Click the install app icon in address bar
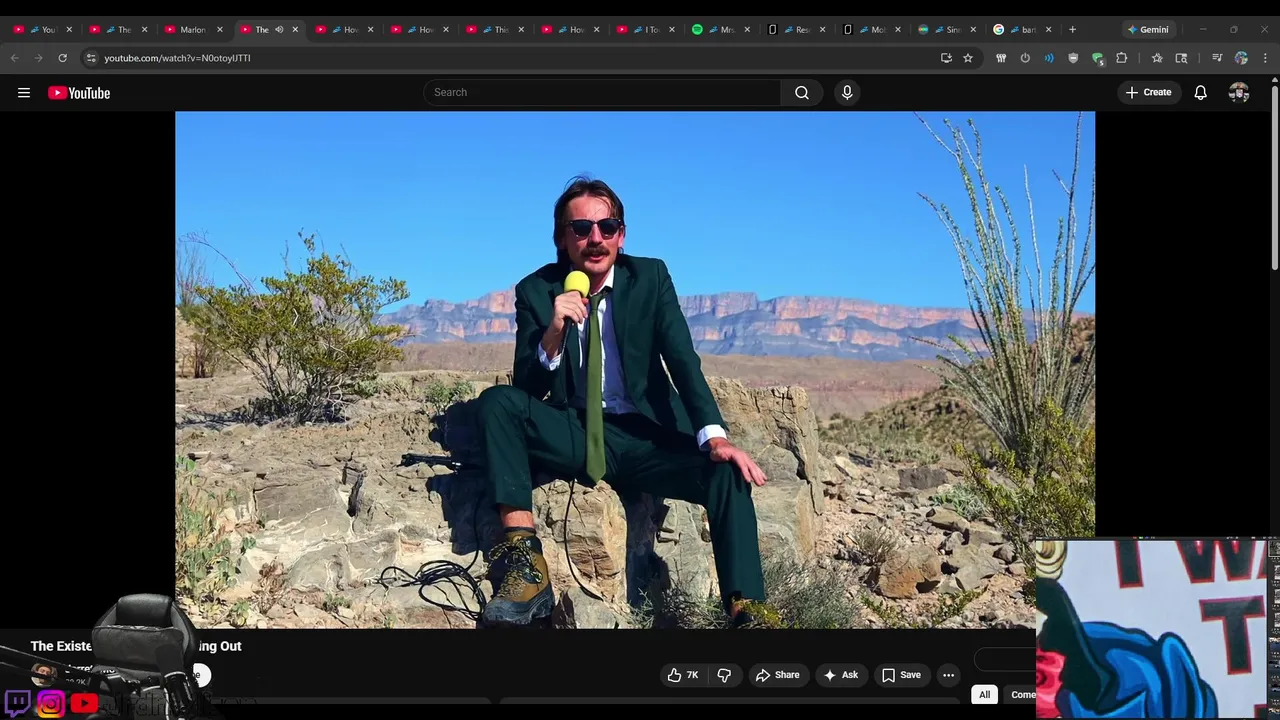1280x720 pixels. pos(946,58)
